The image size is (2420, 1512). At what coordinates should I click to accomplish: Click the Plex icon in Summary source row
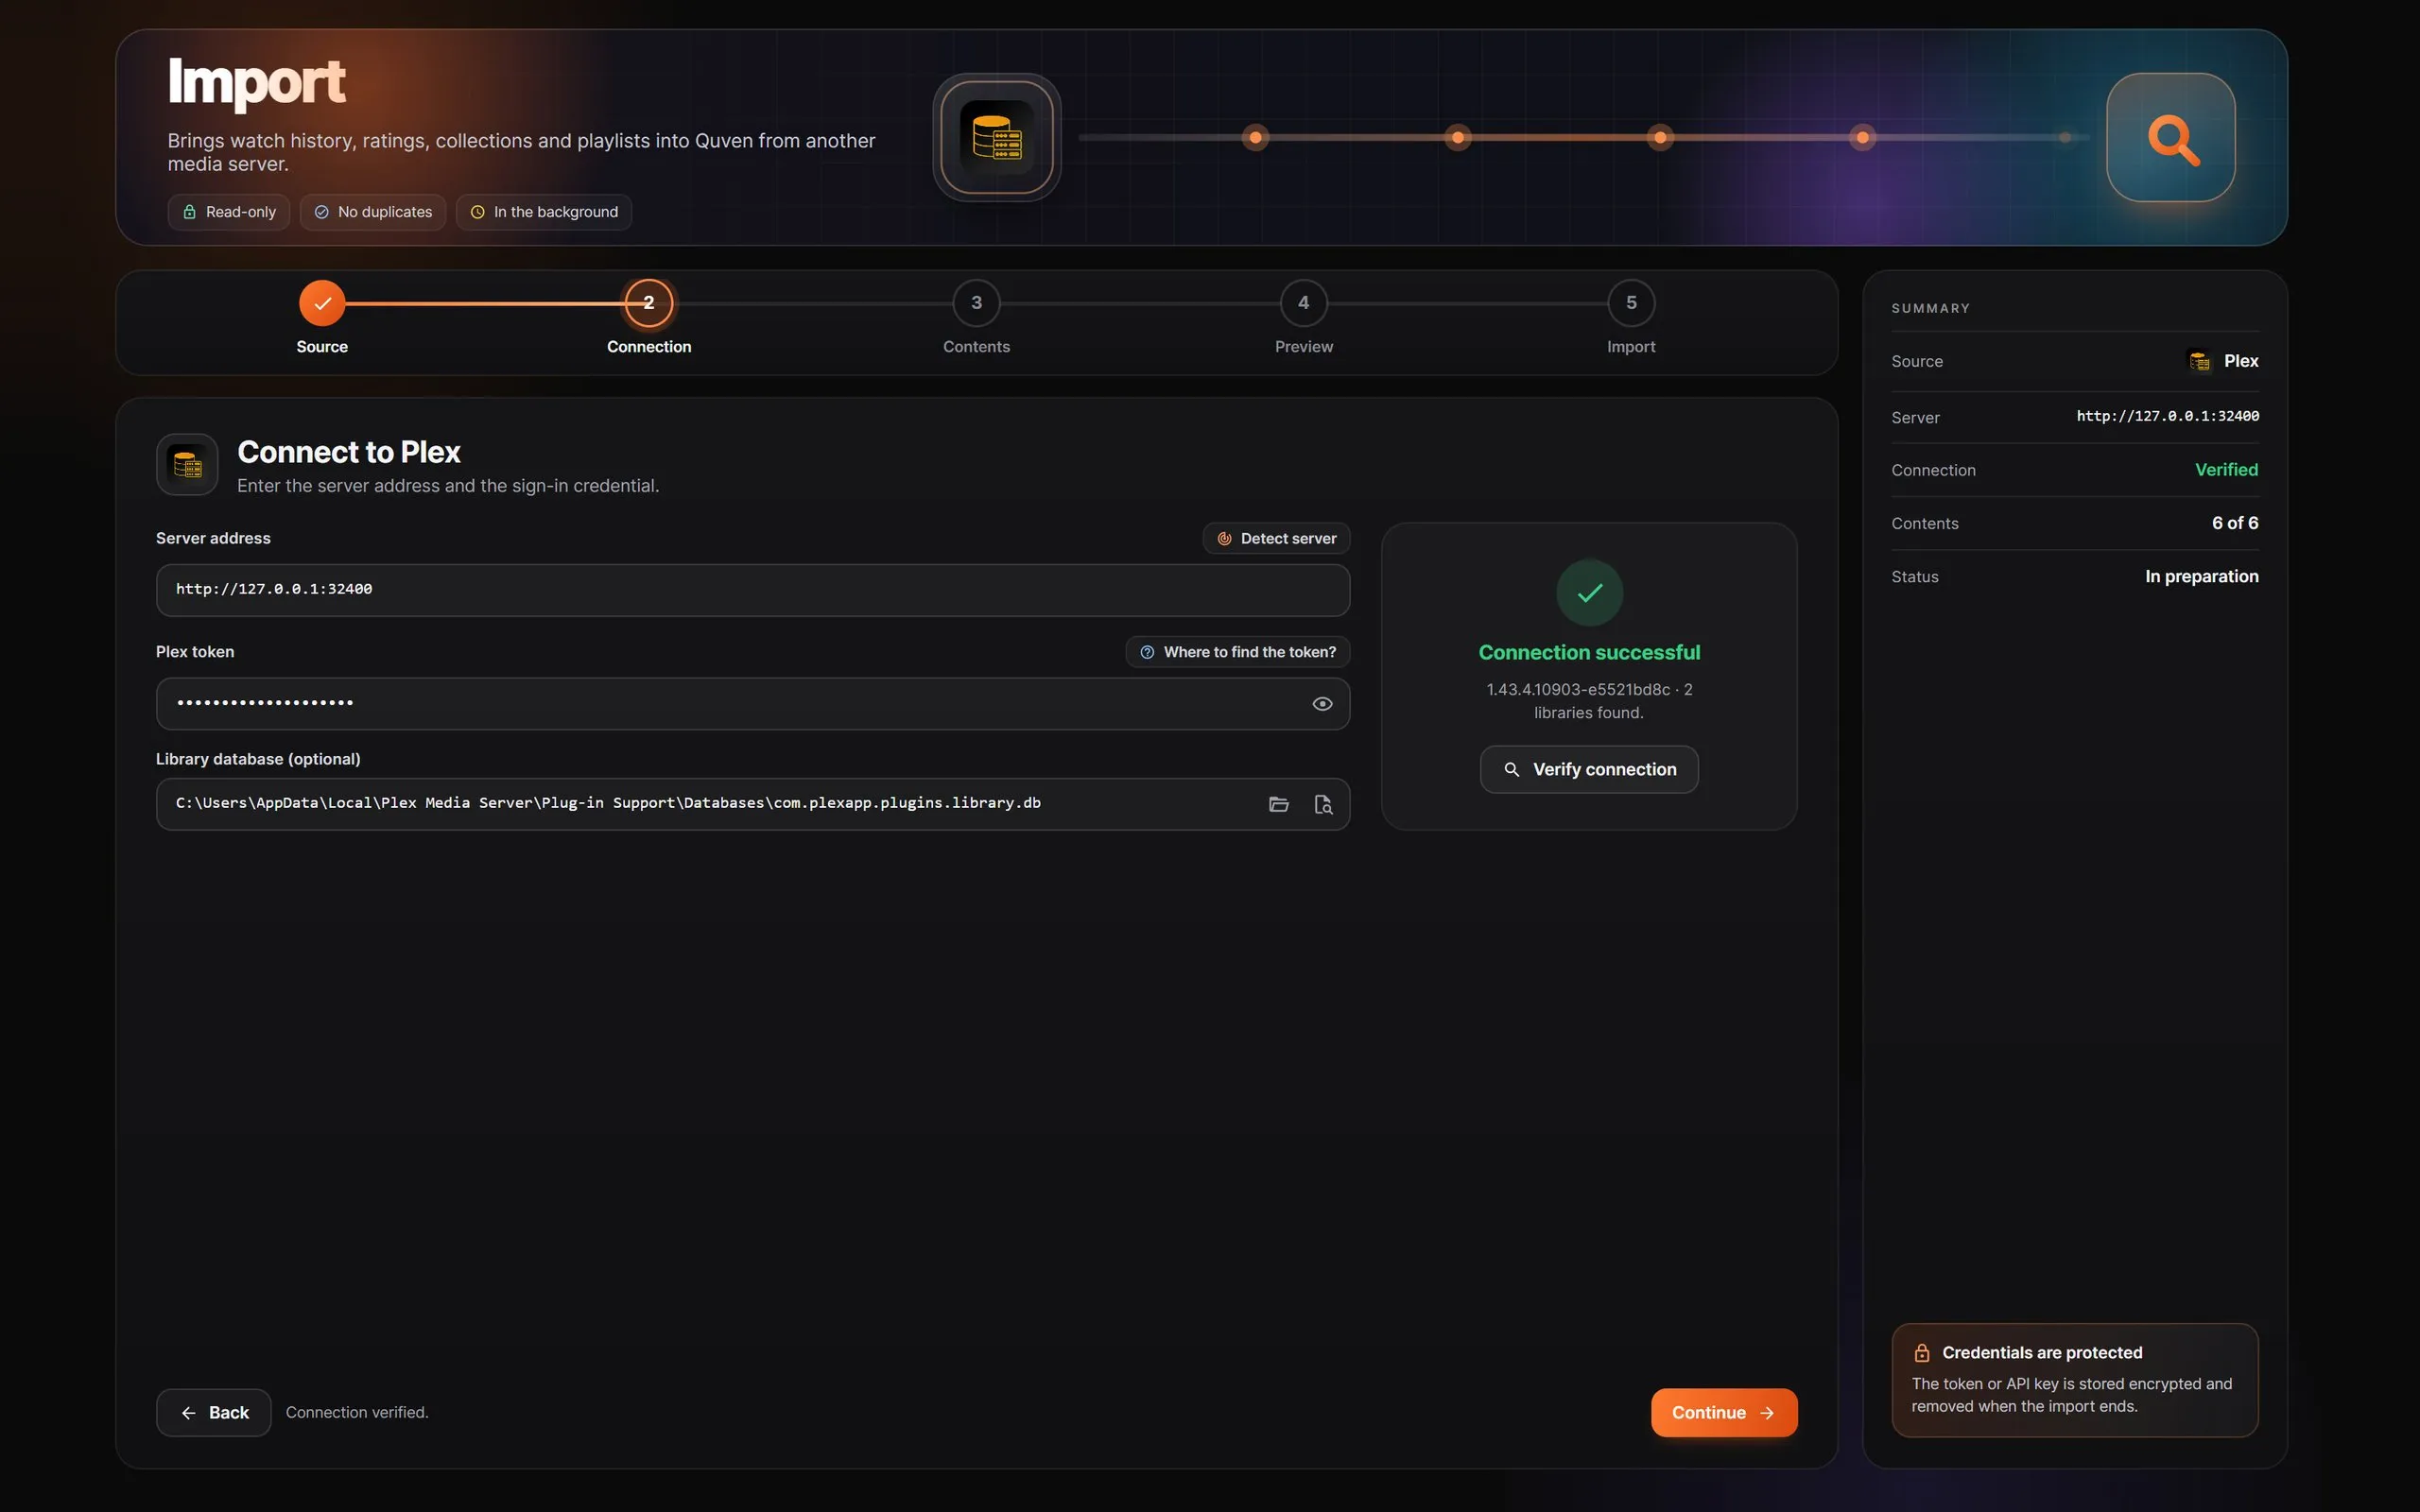coord(2200,361)
